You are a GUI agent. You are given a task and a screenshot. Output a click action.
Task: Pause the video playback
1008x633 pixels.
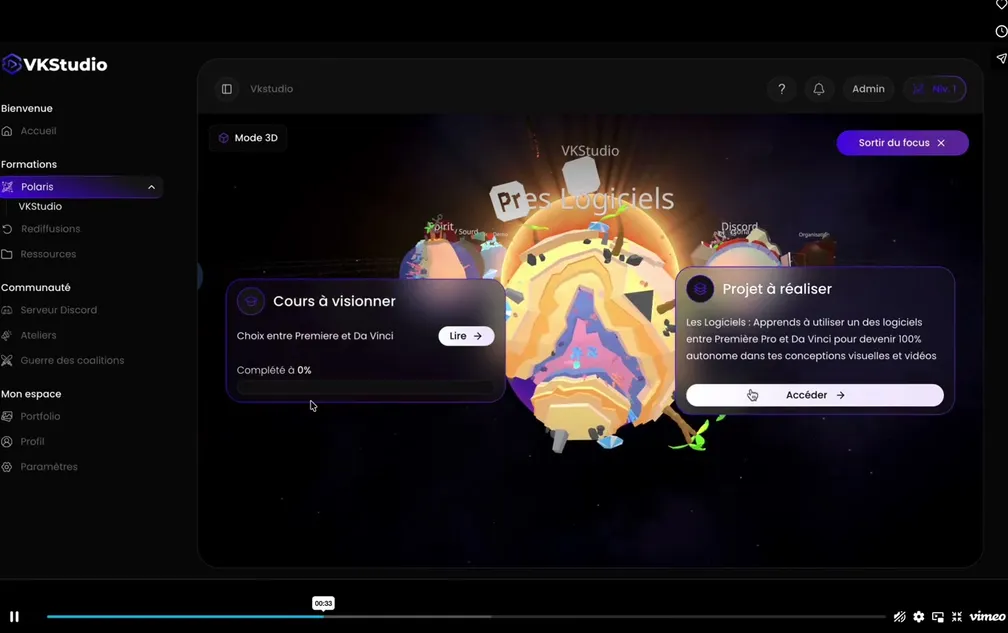pyautogui.click(x=14, y=617)
